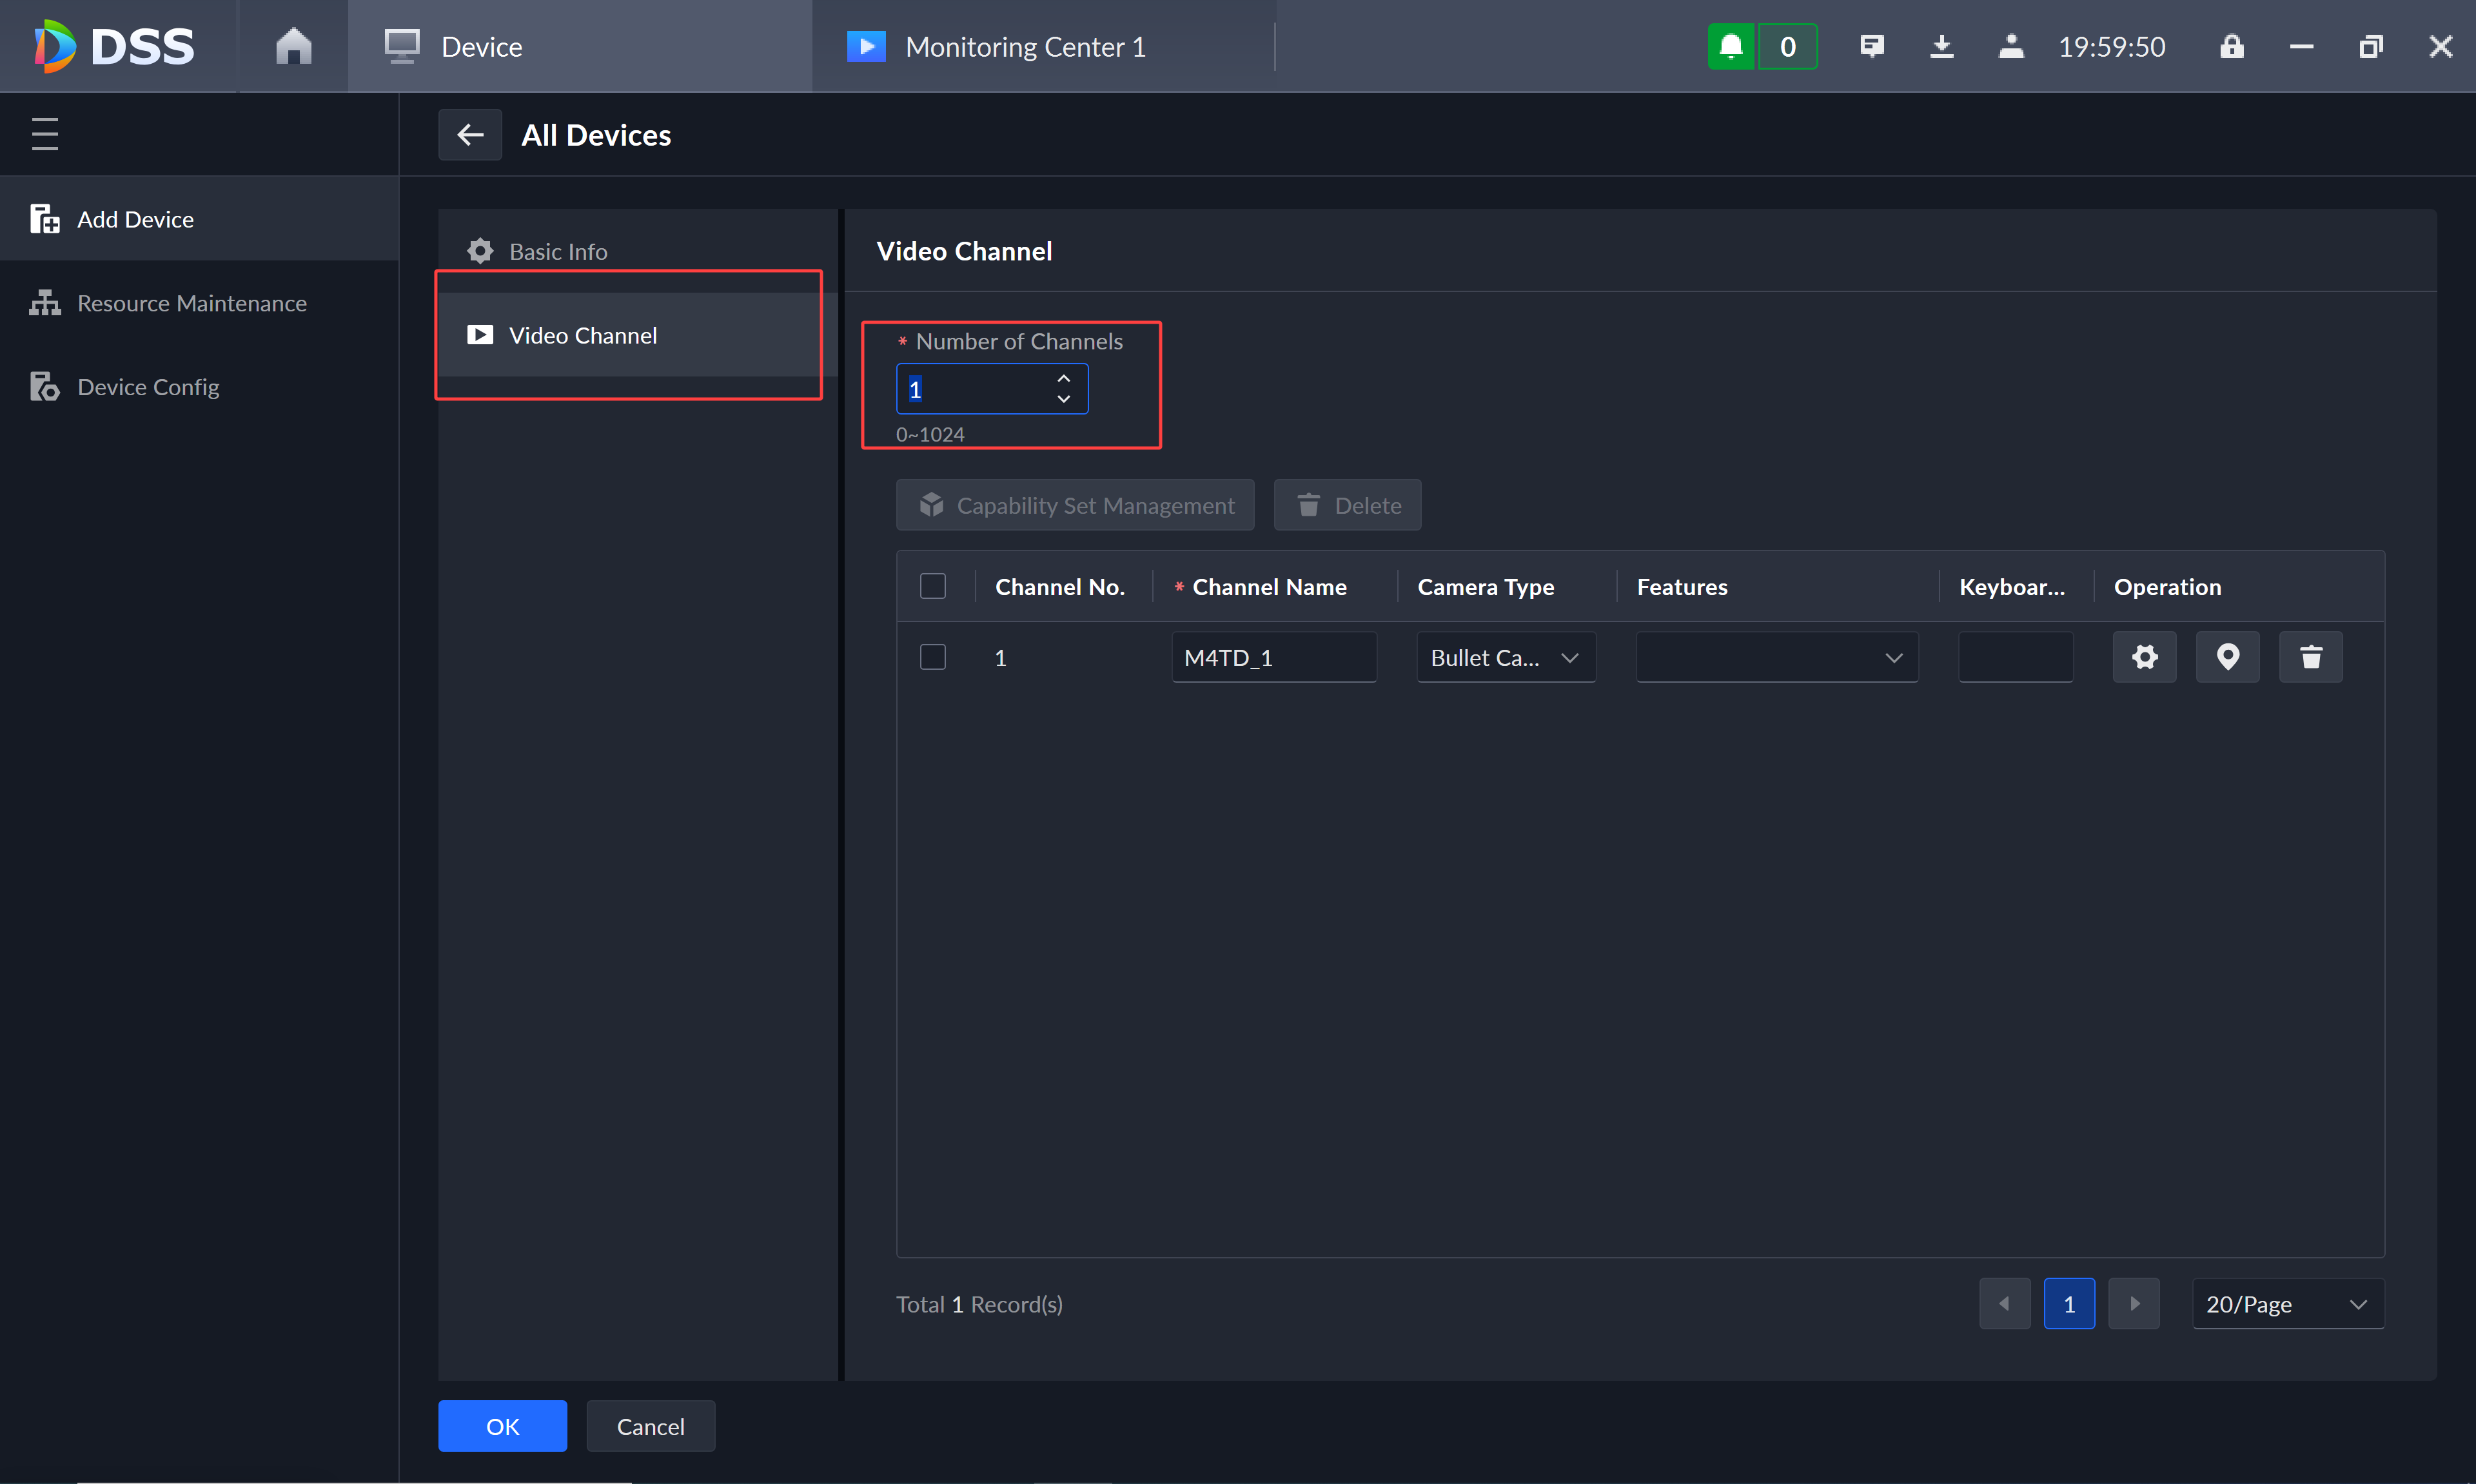Select page 1 in pagination
The height and width of the screenshot is (1484, 2476).
pyautogui.click(x=2070, y=1304)
